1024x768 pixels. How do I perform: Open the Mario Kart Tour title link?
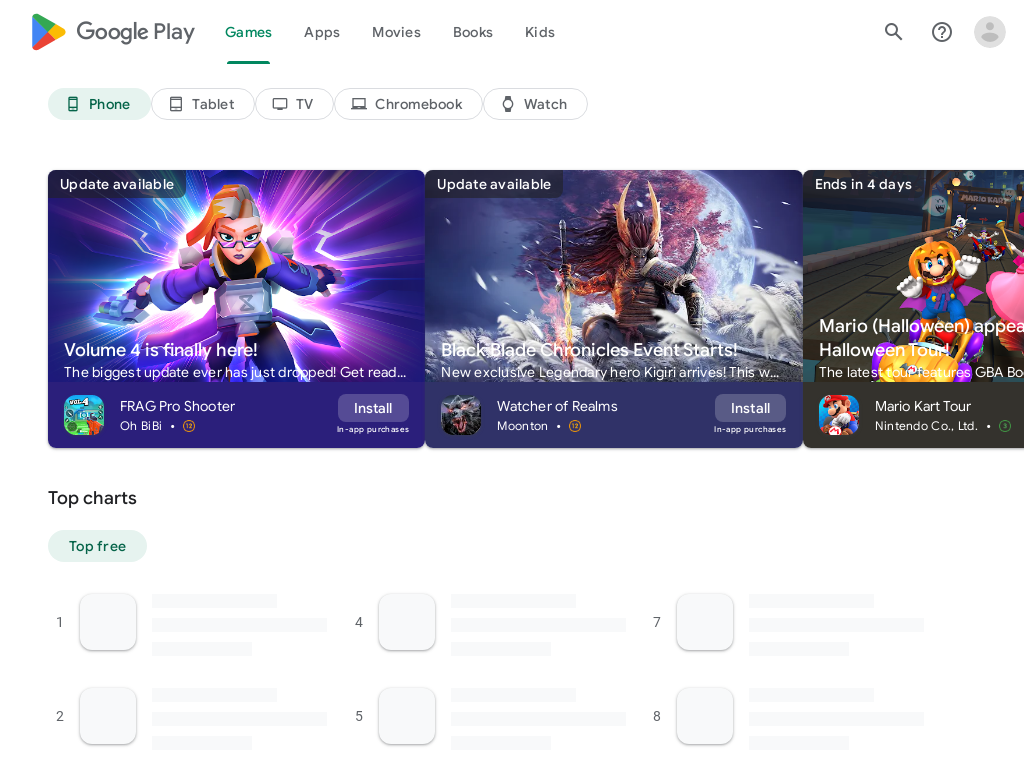point(923,406)
